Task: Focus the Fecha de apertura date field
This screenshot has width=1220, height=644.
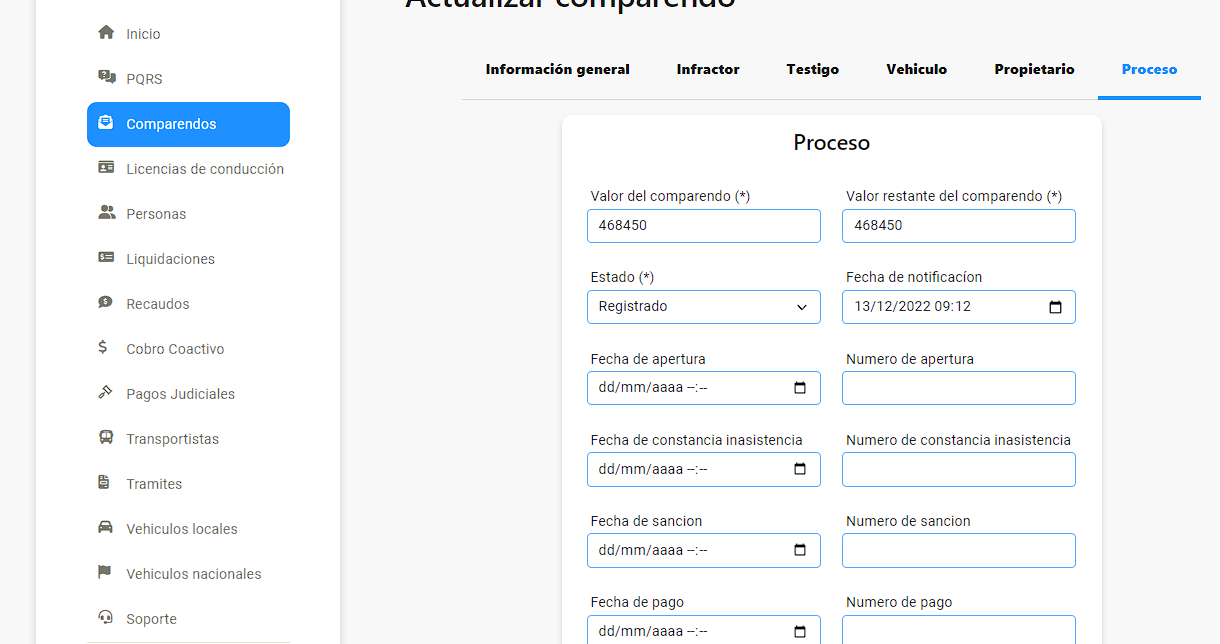Action: point(704,388)
